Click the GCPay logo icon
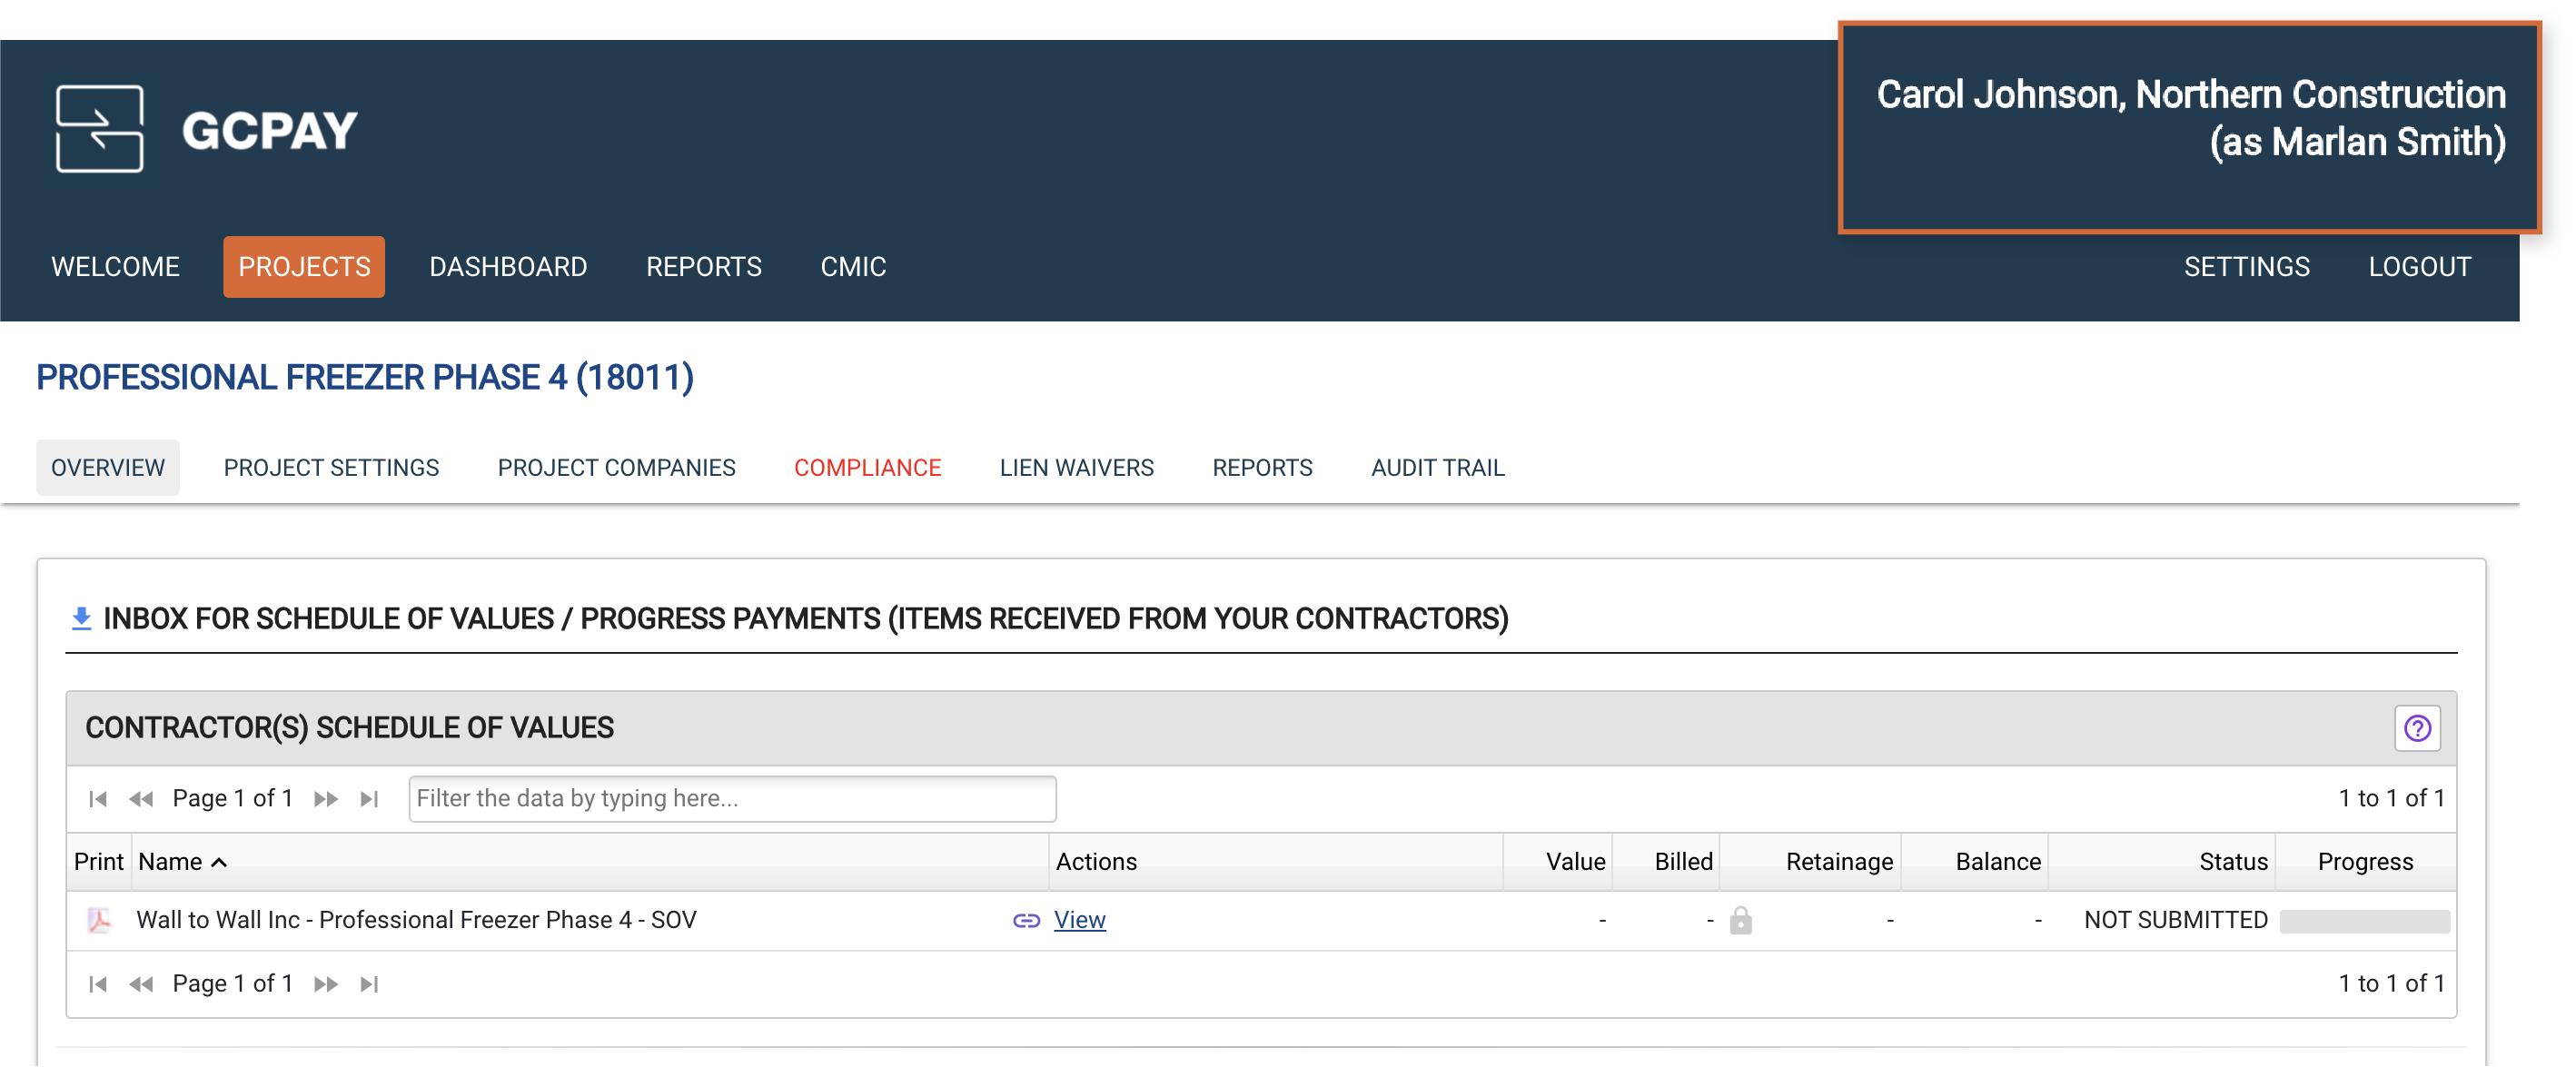This screenshot has height=1067, width=2576. [x=100, y=129]
